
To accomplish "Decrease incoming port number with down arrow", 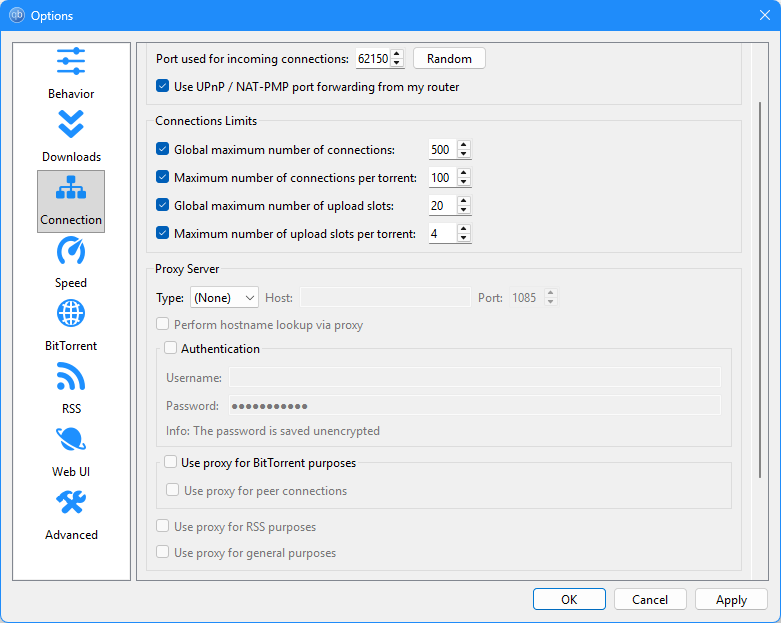I will [396, 63].
